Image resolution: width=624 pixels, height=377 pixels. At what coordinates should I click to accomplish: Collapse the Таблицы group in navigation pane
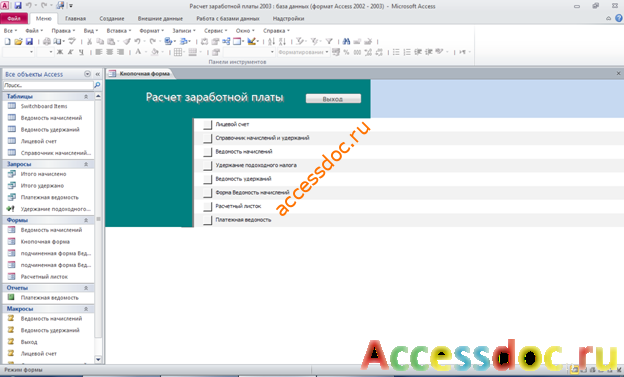click(86, 96)
